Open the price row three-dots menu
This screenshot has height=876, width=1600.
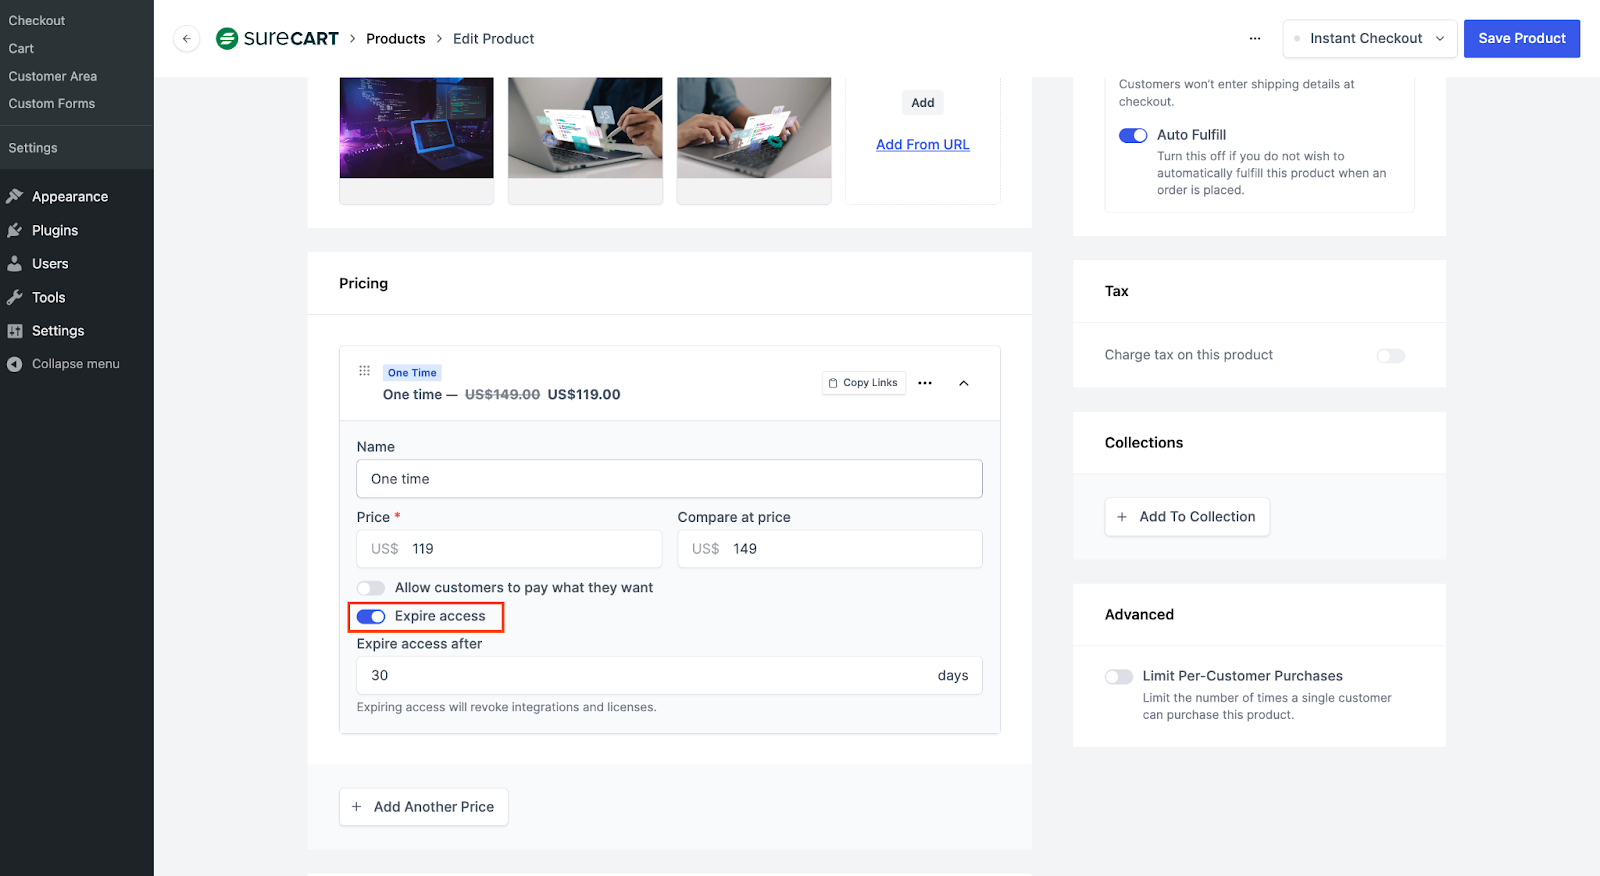click(925, 383)
